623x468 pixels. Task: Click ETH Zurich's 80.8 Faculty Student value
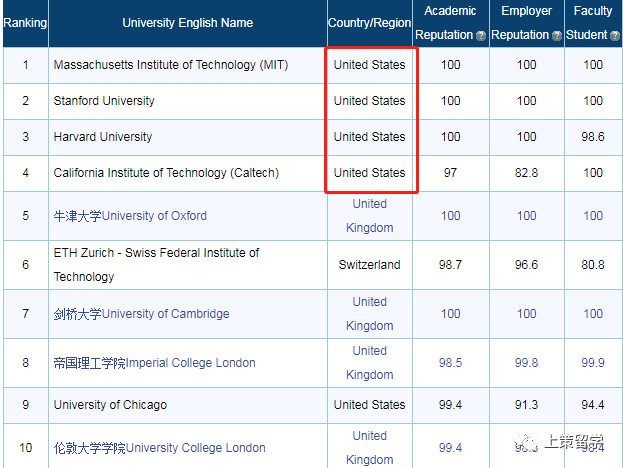(x=593, y=265)
